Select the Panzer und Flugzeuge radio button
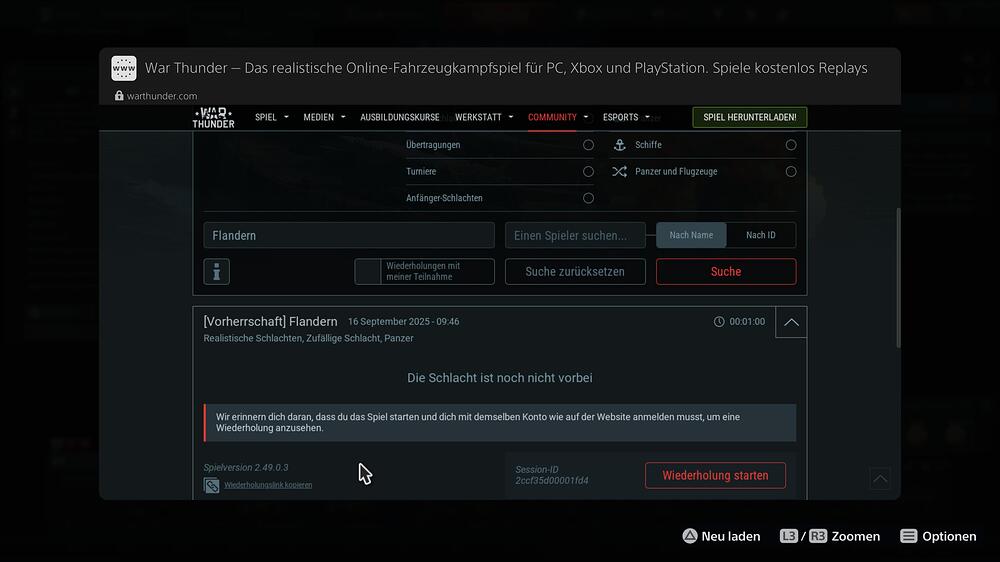This screenshot has height=562, width=1000. coord(791,172)
